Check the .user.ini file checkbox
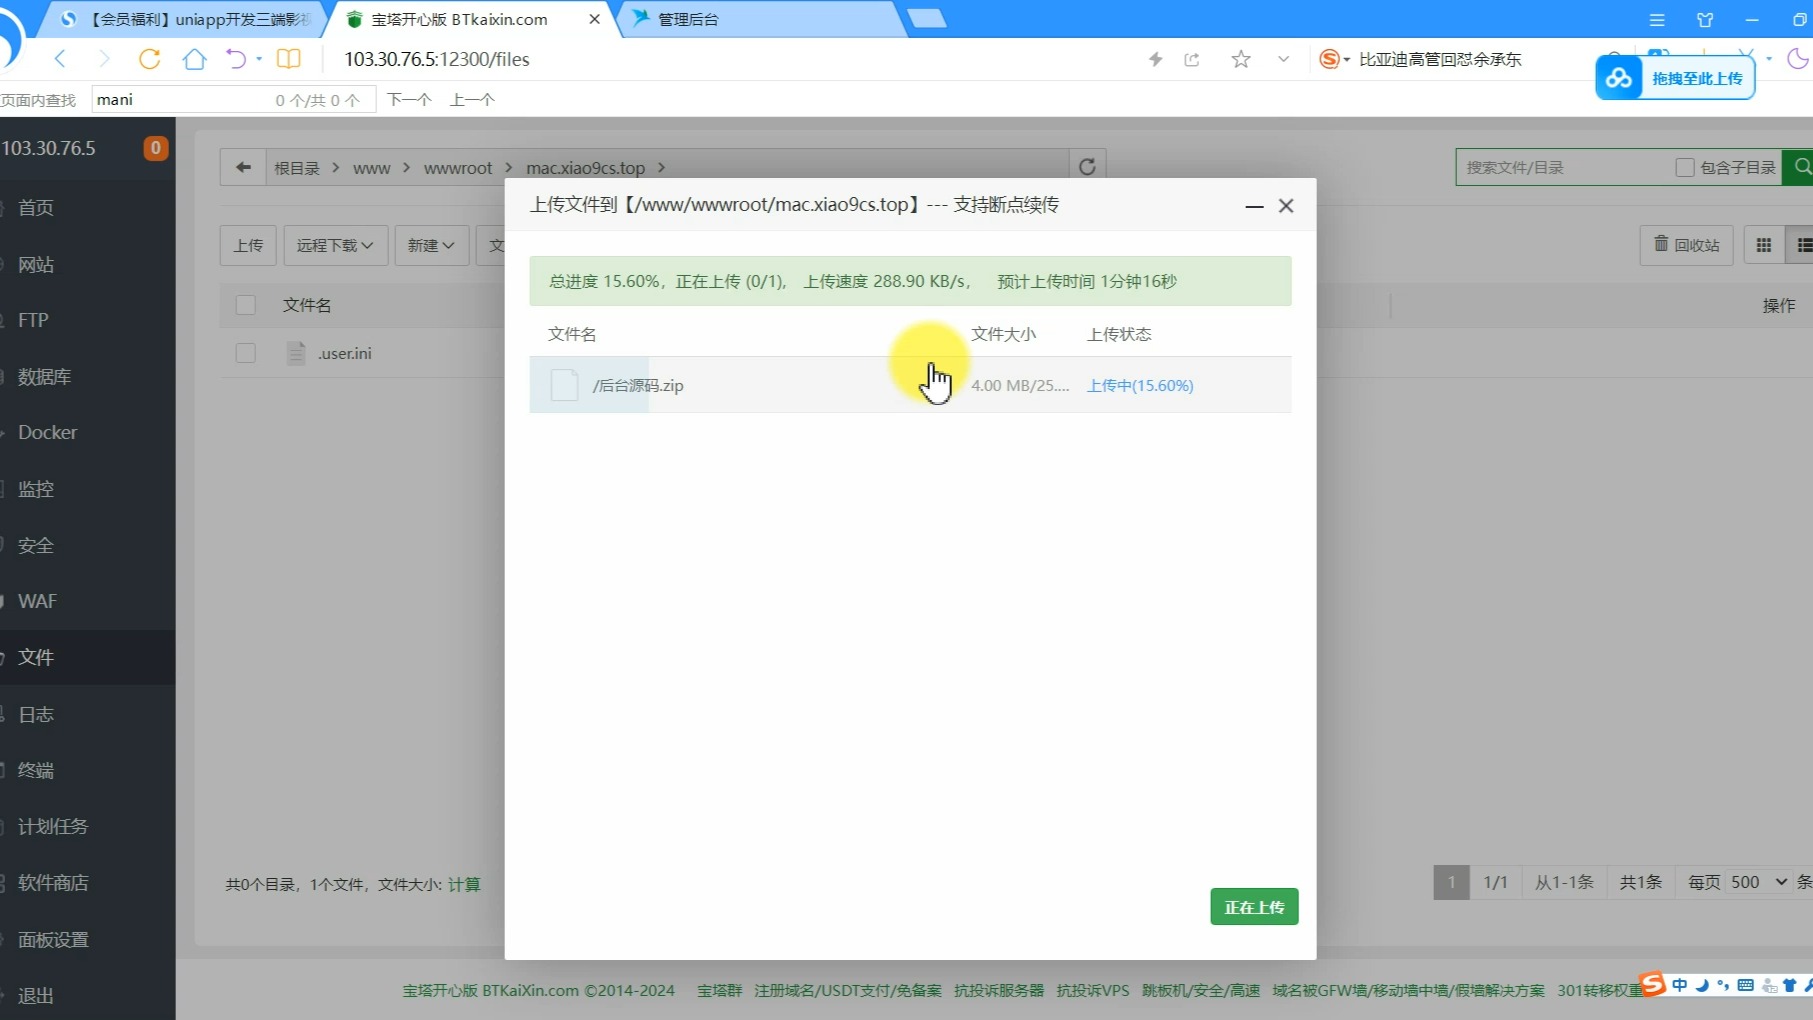Viewport: 1813px width, 1020px height. 246,353
